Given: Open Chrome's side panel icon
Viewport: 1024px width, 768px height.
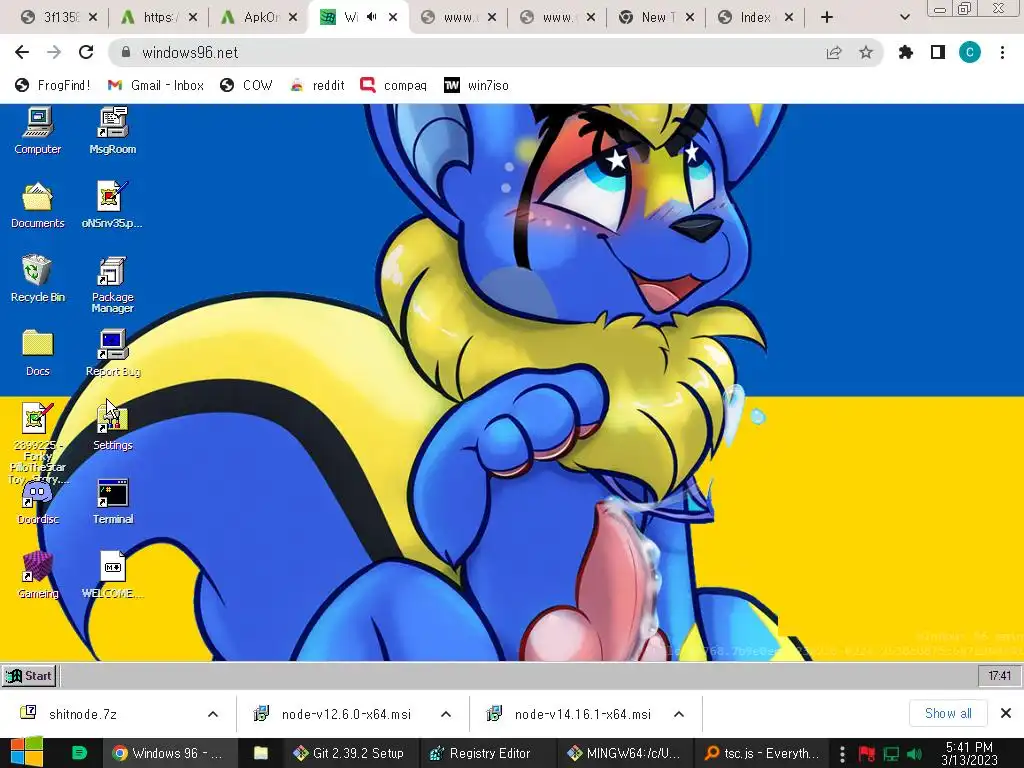Looking at the screenshot, I should (x=938, y=52).
